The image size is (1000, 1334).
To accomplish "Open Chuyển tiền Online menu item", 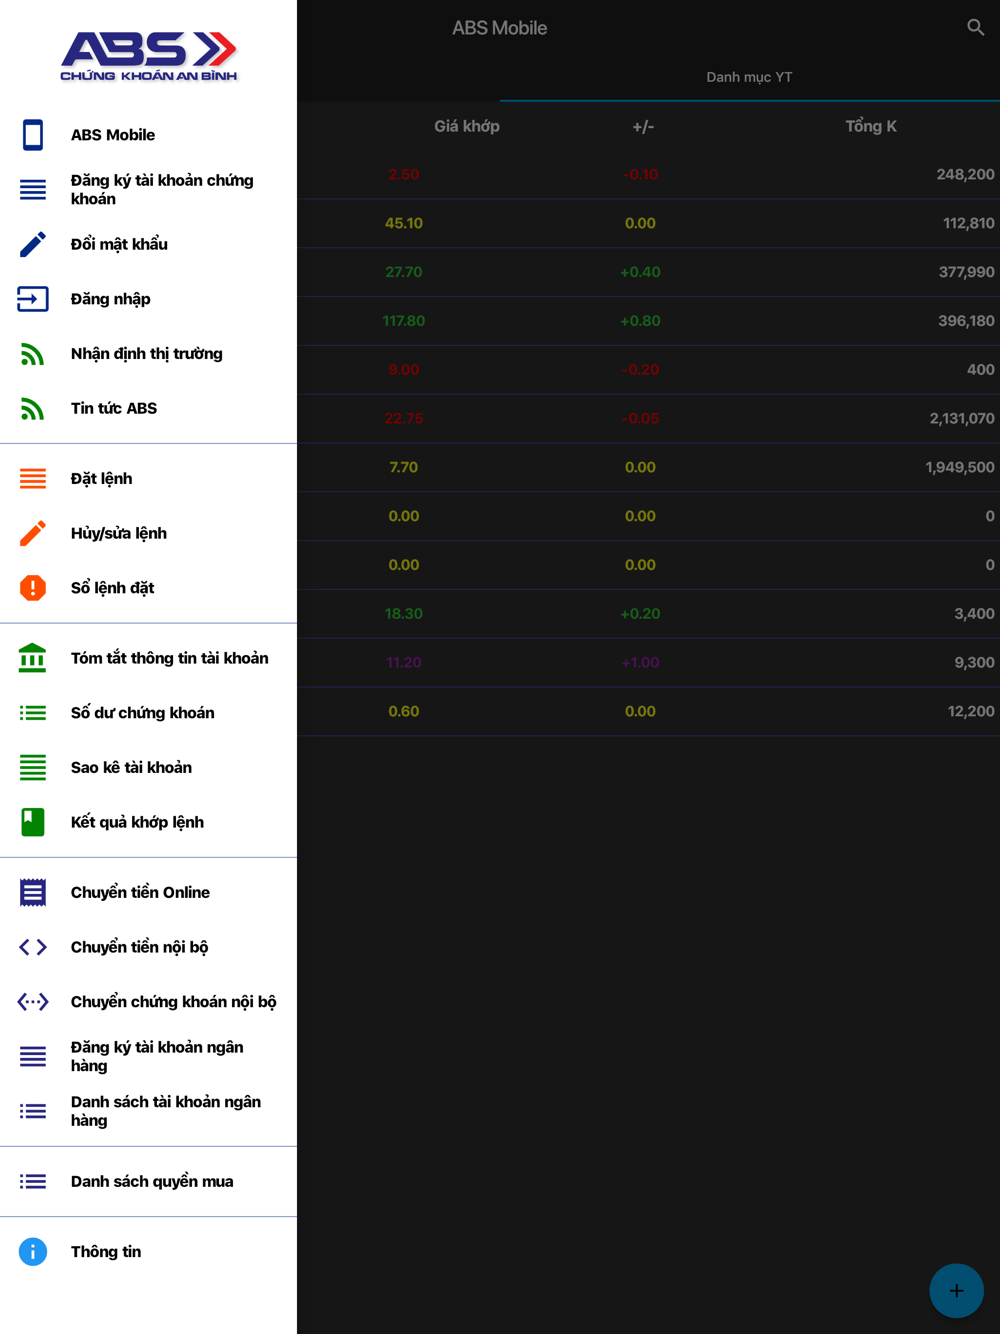I will 140,893.
